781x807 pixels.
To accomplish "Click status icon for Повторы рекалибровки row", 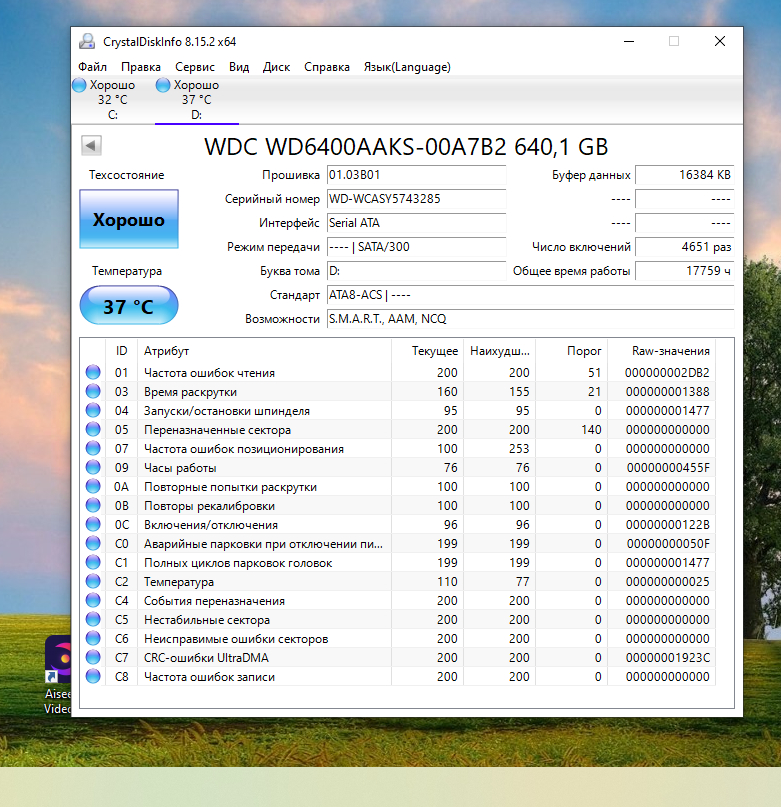I will [x=93, y=505].
